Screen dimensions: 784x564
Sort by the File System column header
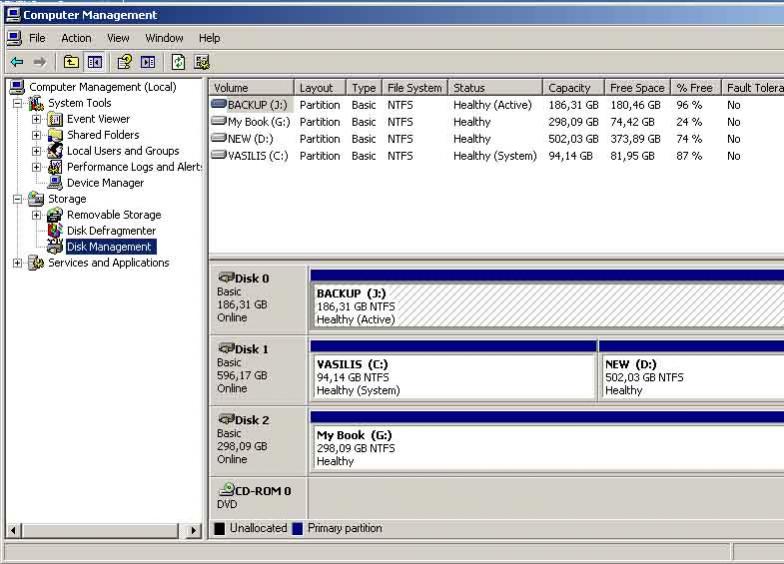[414, 88]
